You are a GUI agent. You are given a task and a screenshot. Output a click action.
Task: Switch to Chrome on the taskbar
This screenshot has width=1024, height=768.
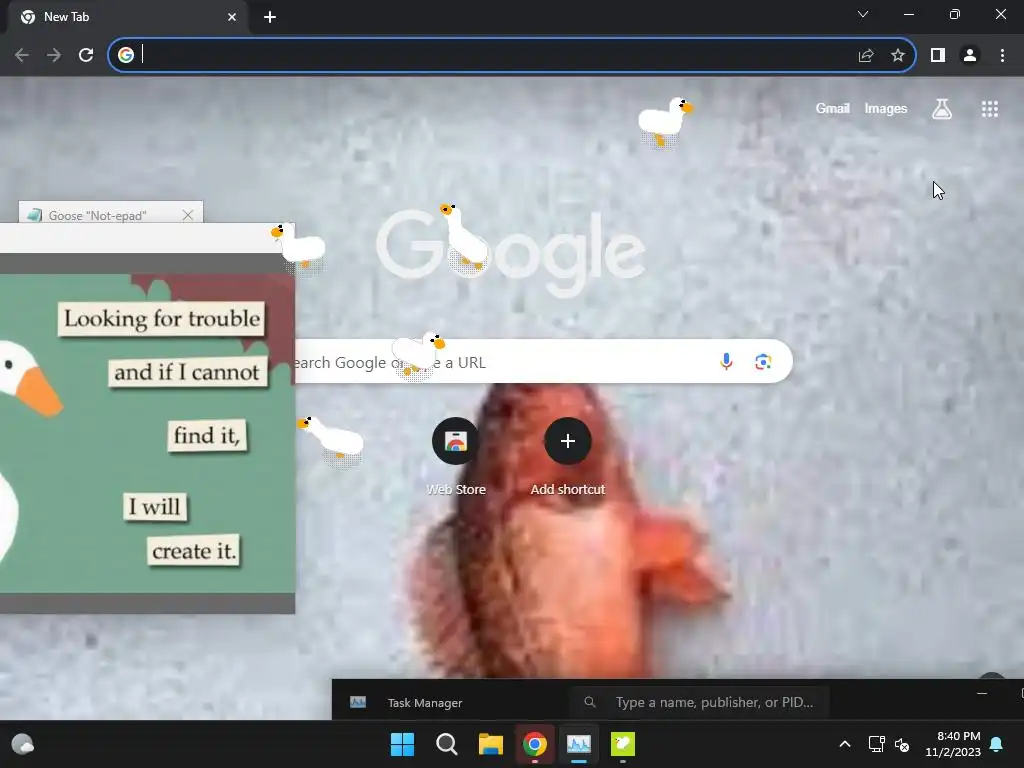pyautogui.click(x=534, y=744)
